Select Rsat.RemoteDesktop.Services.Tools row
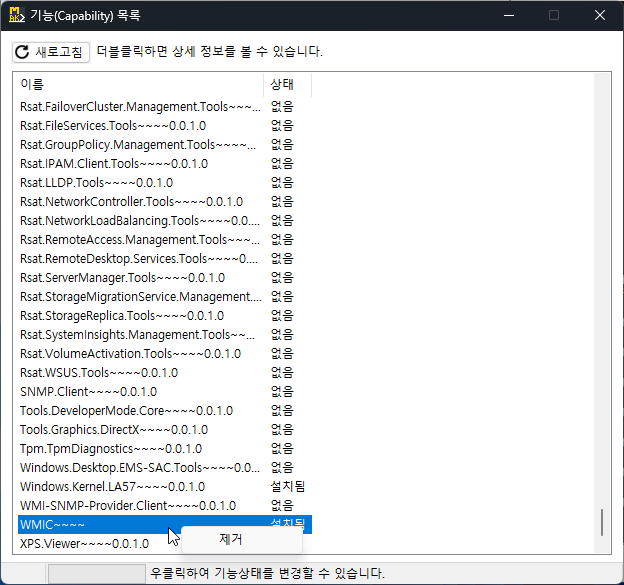 165,259
